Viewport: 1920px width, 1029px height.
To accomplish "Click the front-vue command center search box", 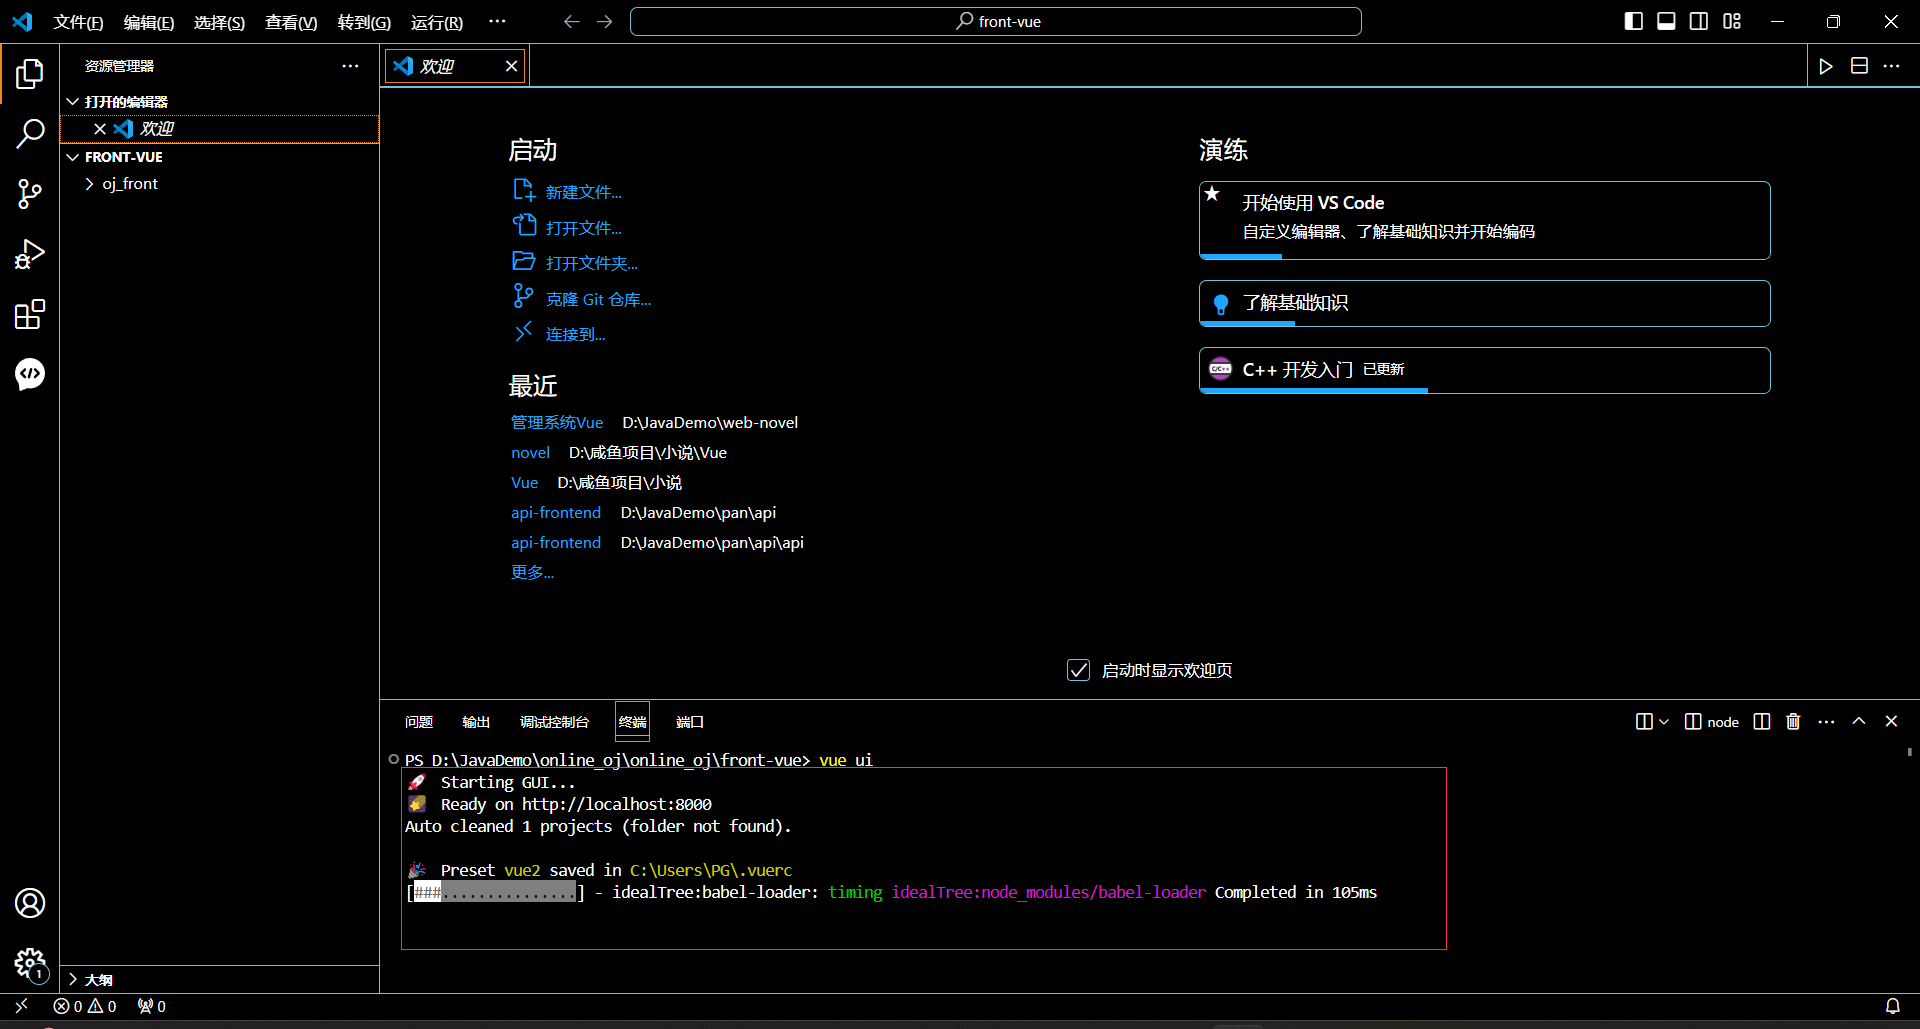I will [x=995, y=21].
